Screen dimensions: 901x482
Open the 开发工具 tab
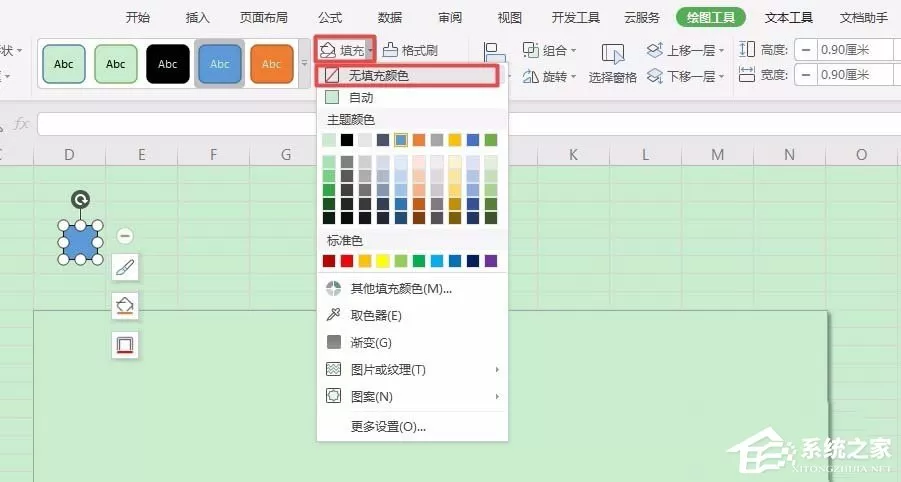coord(576,17)
